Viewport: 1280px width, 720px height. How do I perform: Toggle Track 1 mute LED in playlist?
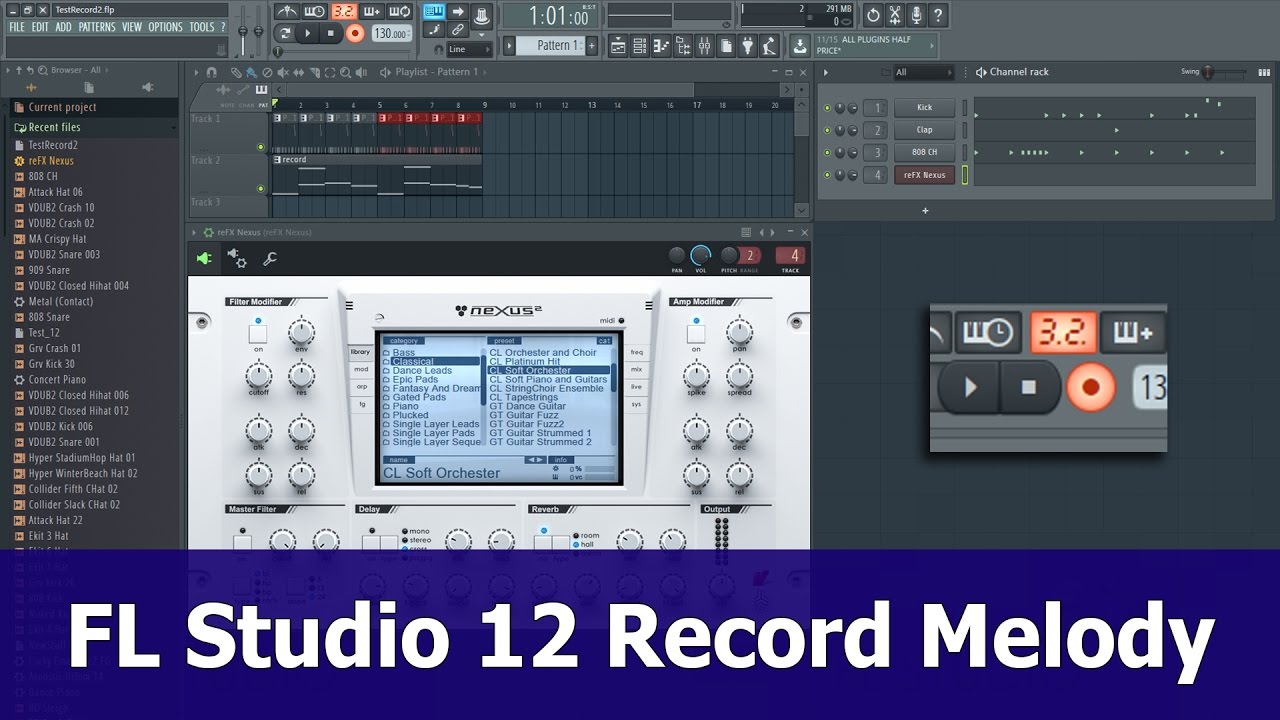pyautogui.click(x=261, y=147)
